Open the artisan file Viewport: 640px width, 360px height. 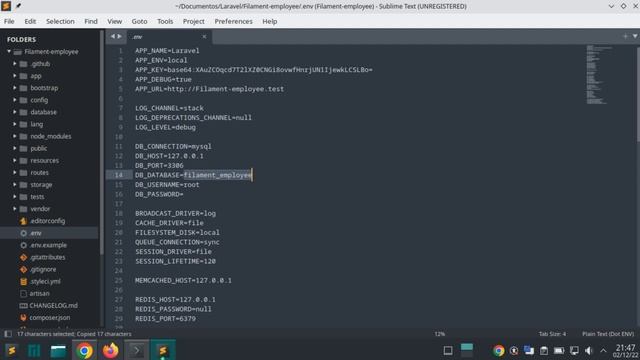(x=39, y=293)
